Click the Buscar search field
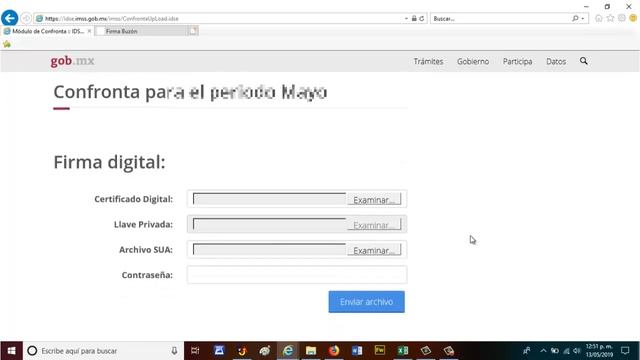Viewport: 640px width, 360px height. 501,18
